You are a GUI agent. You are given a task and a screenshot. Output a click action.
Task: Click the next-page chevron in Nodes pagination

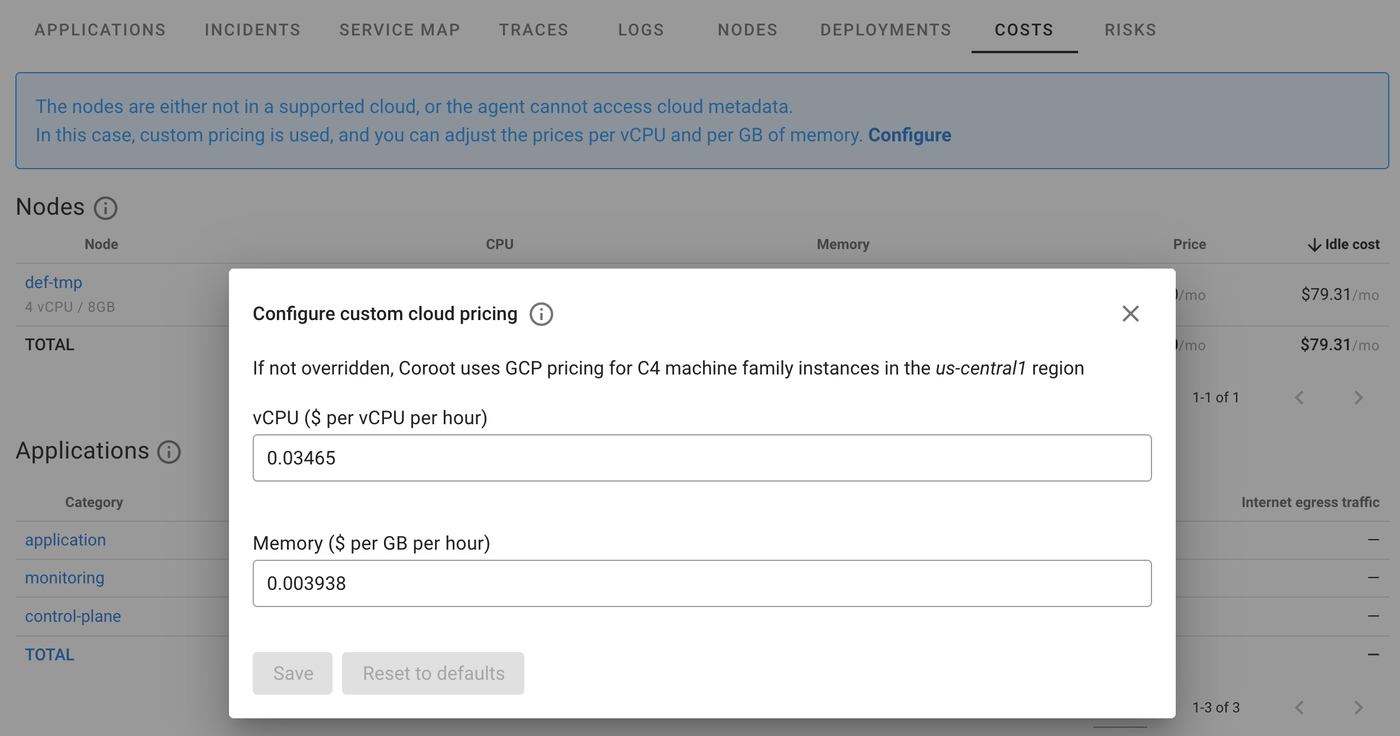[x=1358, y=397]
